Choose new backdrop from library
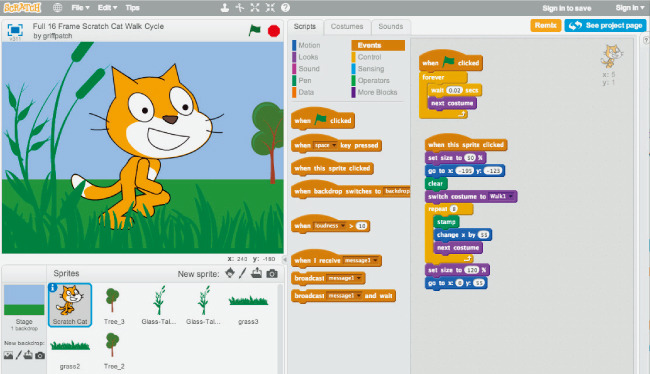The height and width of the screenshot is (374, 650). click(x=8, y=355)
